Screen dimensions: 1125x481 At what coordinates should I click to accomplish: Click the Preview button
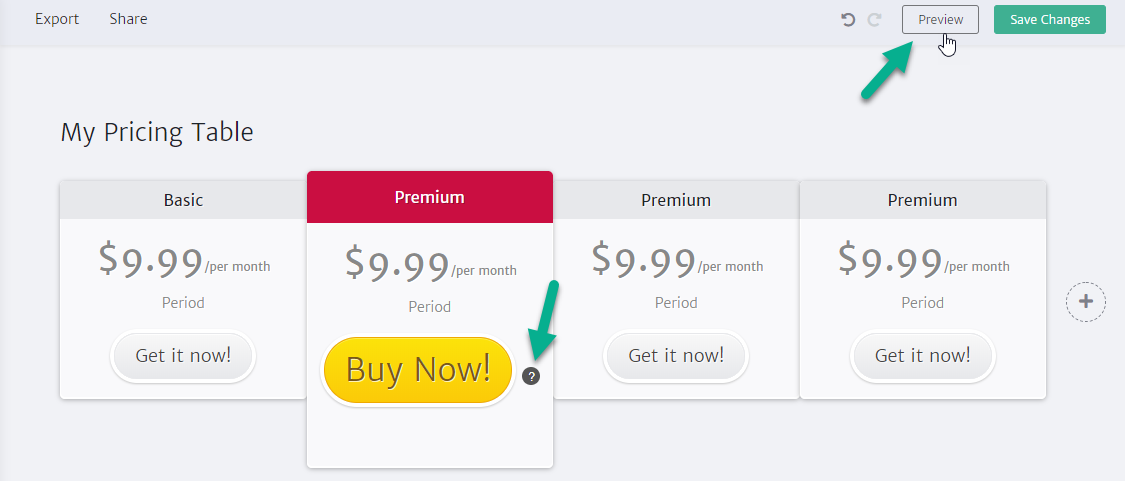[x=940, y=20]
